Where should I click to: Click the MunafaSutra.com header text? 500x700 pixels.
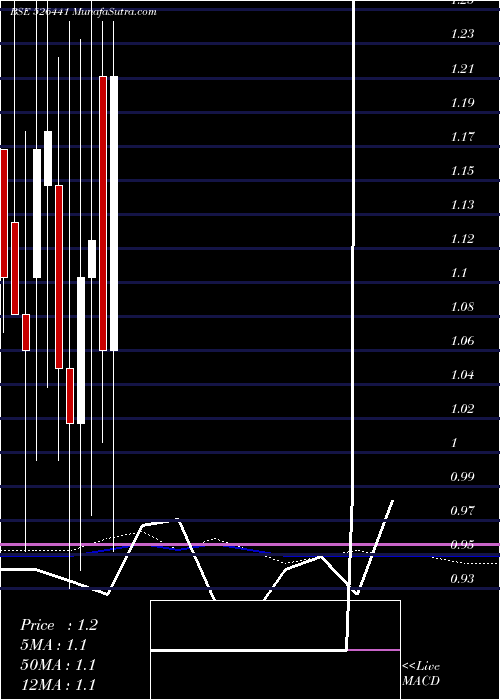(114, 12)
